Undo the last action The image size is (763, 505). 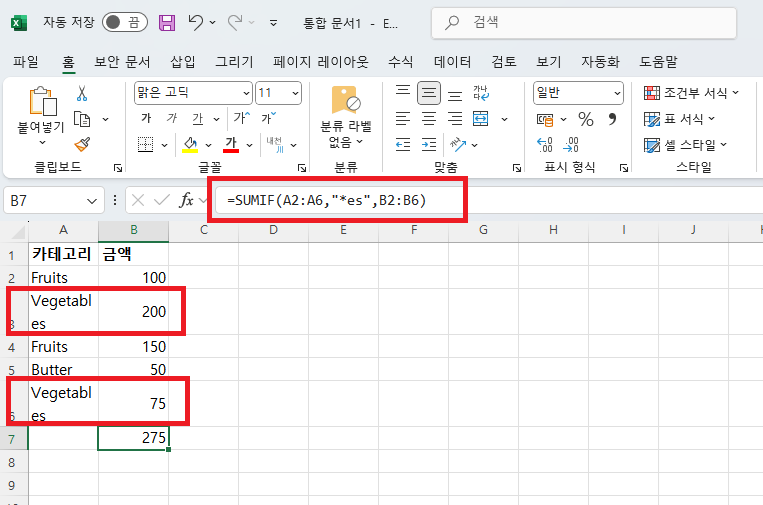click(x=196, y=22)
